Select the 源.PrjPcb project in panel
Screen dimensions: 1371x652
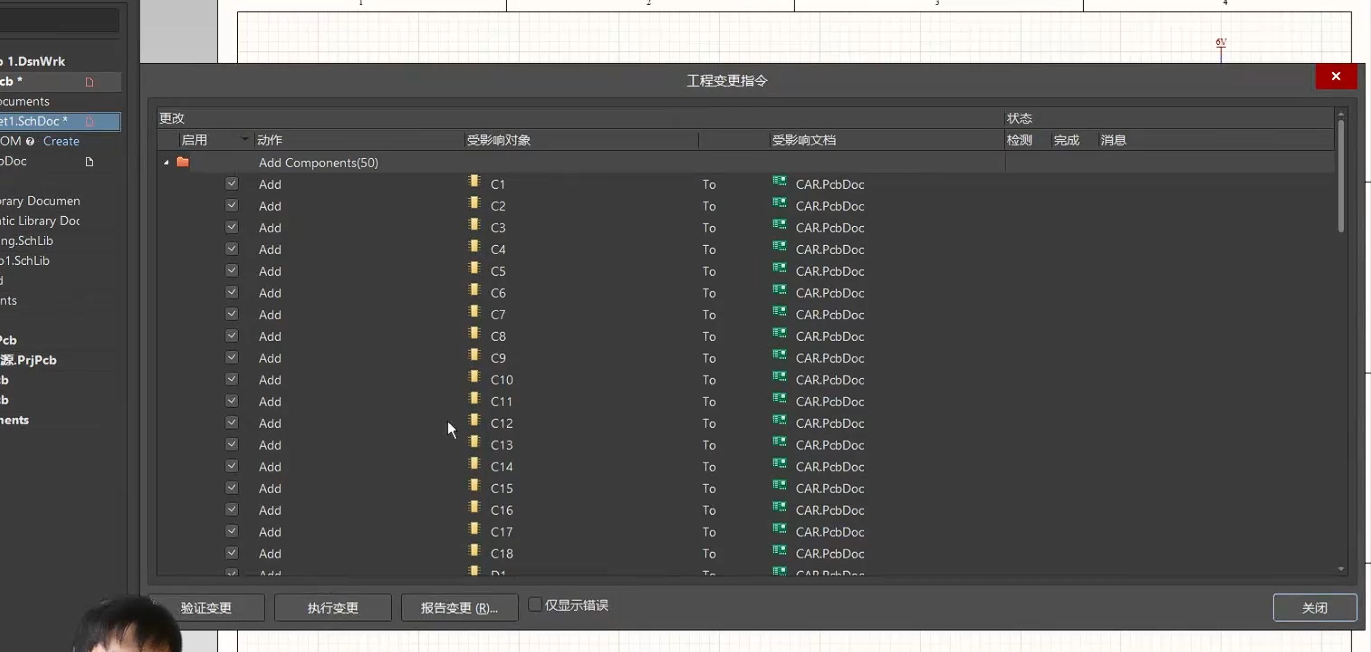[28, 360]
